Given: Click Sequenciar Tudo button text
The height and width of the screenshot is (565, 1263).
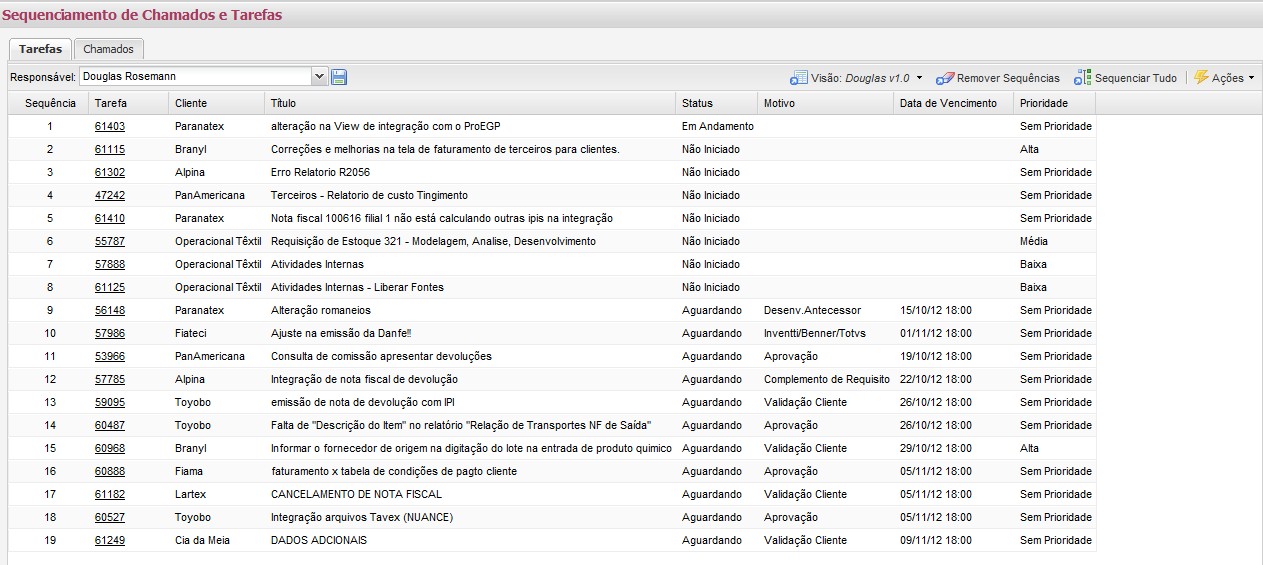Looking at the screenshot, I should coord(1136,78).
